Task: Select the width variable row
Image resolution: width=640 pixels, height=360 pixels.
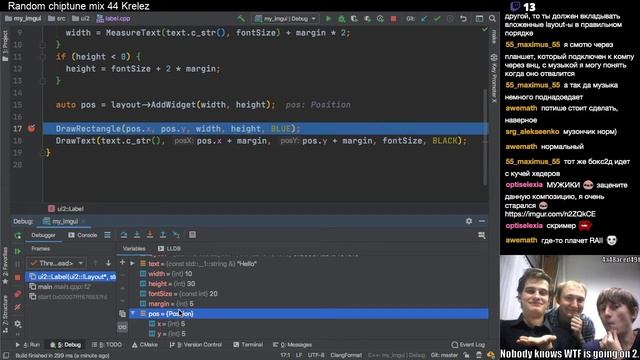Action: click(308, 274)
